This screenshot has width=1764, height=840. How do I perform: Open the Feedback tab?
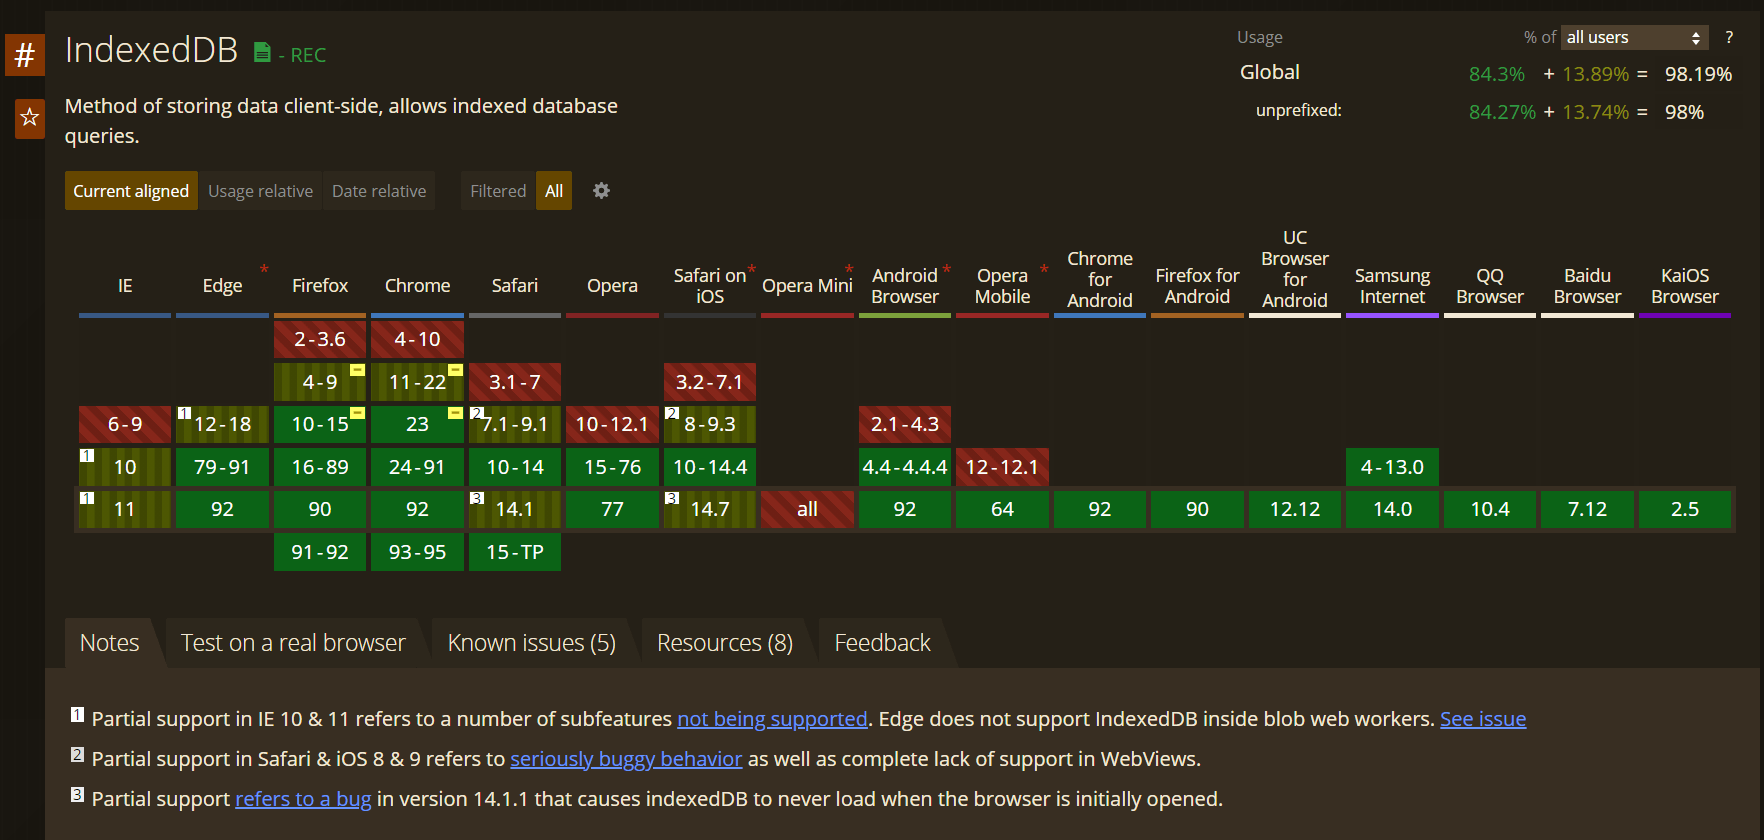882,643
